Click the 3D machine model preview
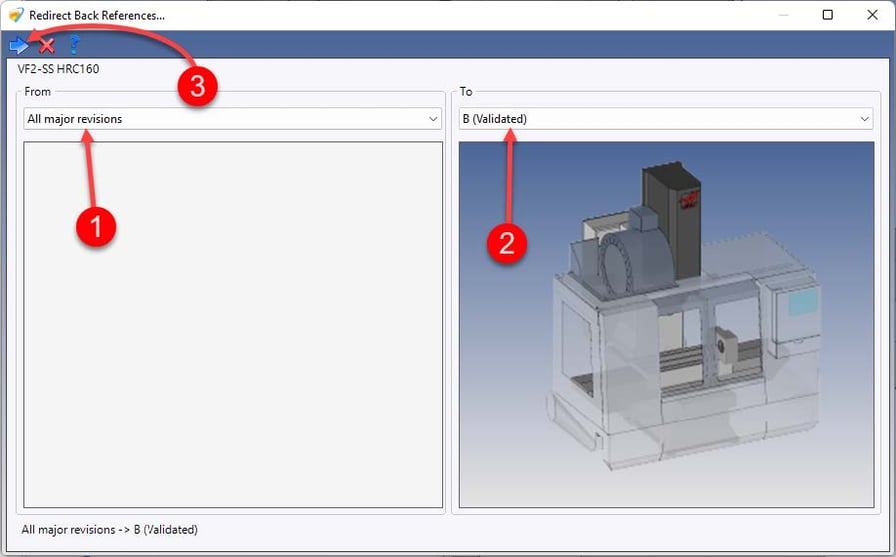The height and width of the screenshot is (557, 896). 666,324
